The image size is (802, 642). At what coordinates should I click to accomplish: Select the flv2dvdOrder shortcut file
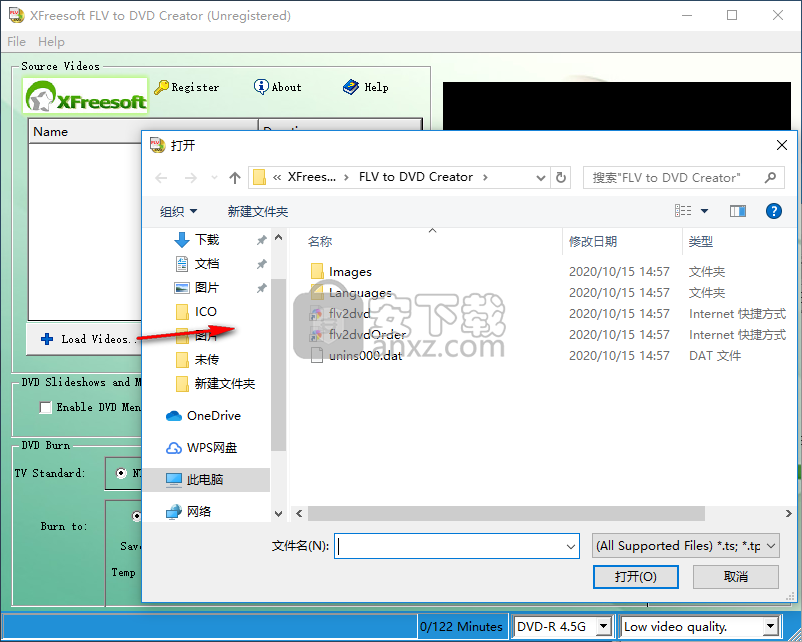pos(367,335)
